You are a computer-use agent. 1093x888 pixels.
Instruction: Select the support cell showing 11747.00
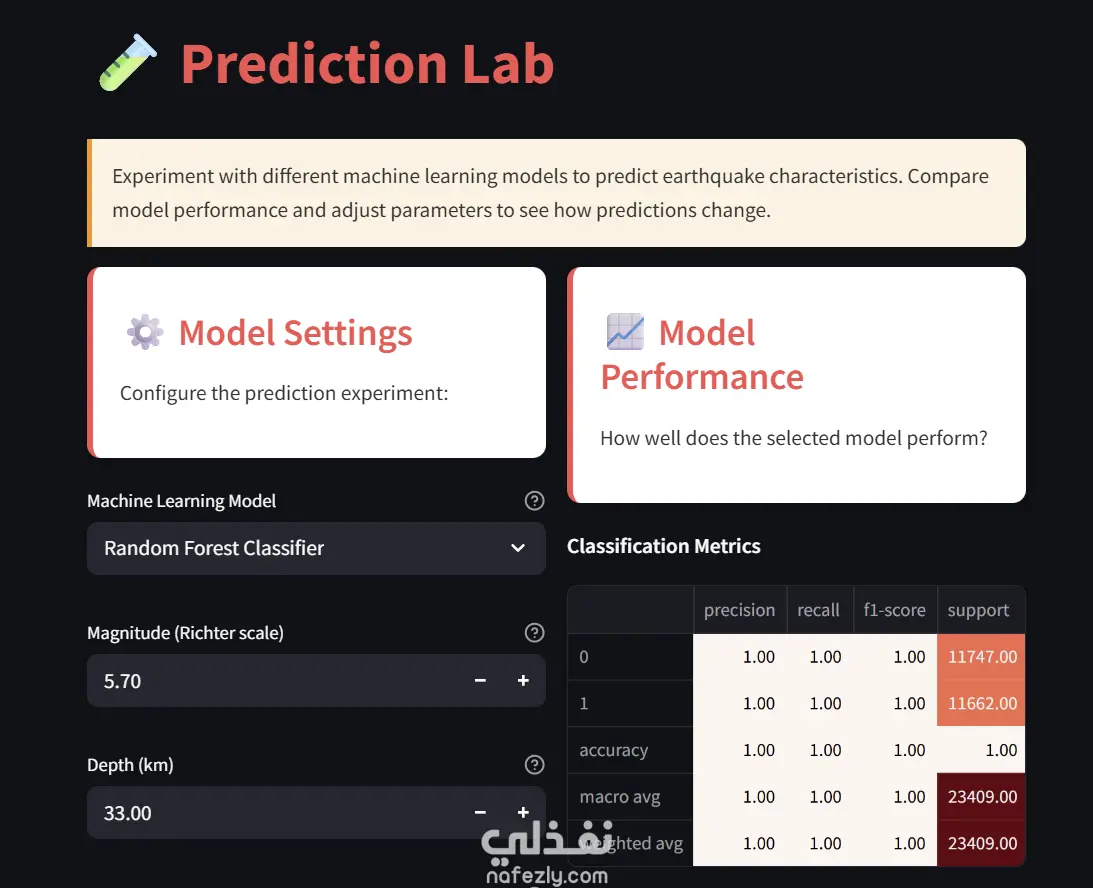pyautogui.click(x=981, y=657)
